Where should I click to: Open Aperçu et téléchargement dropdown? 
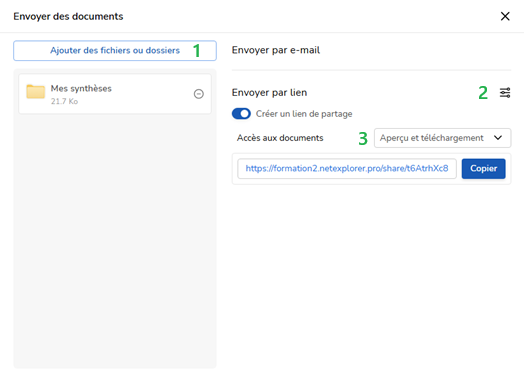point(442,138)
